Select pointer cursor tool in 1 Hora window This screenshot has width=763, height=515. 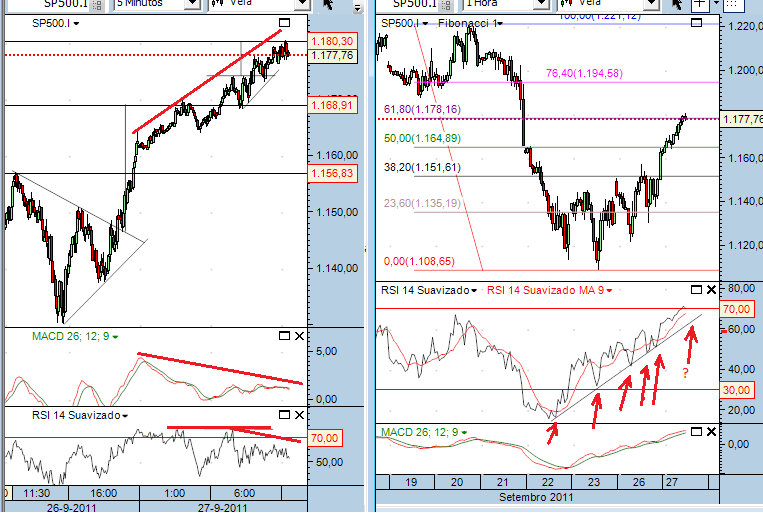tap(677, 4)
